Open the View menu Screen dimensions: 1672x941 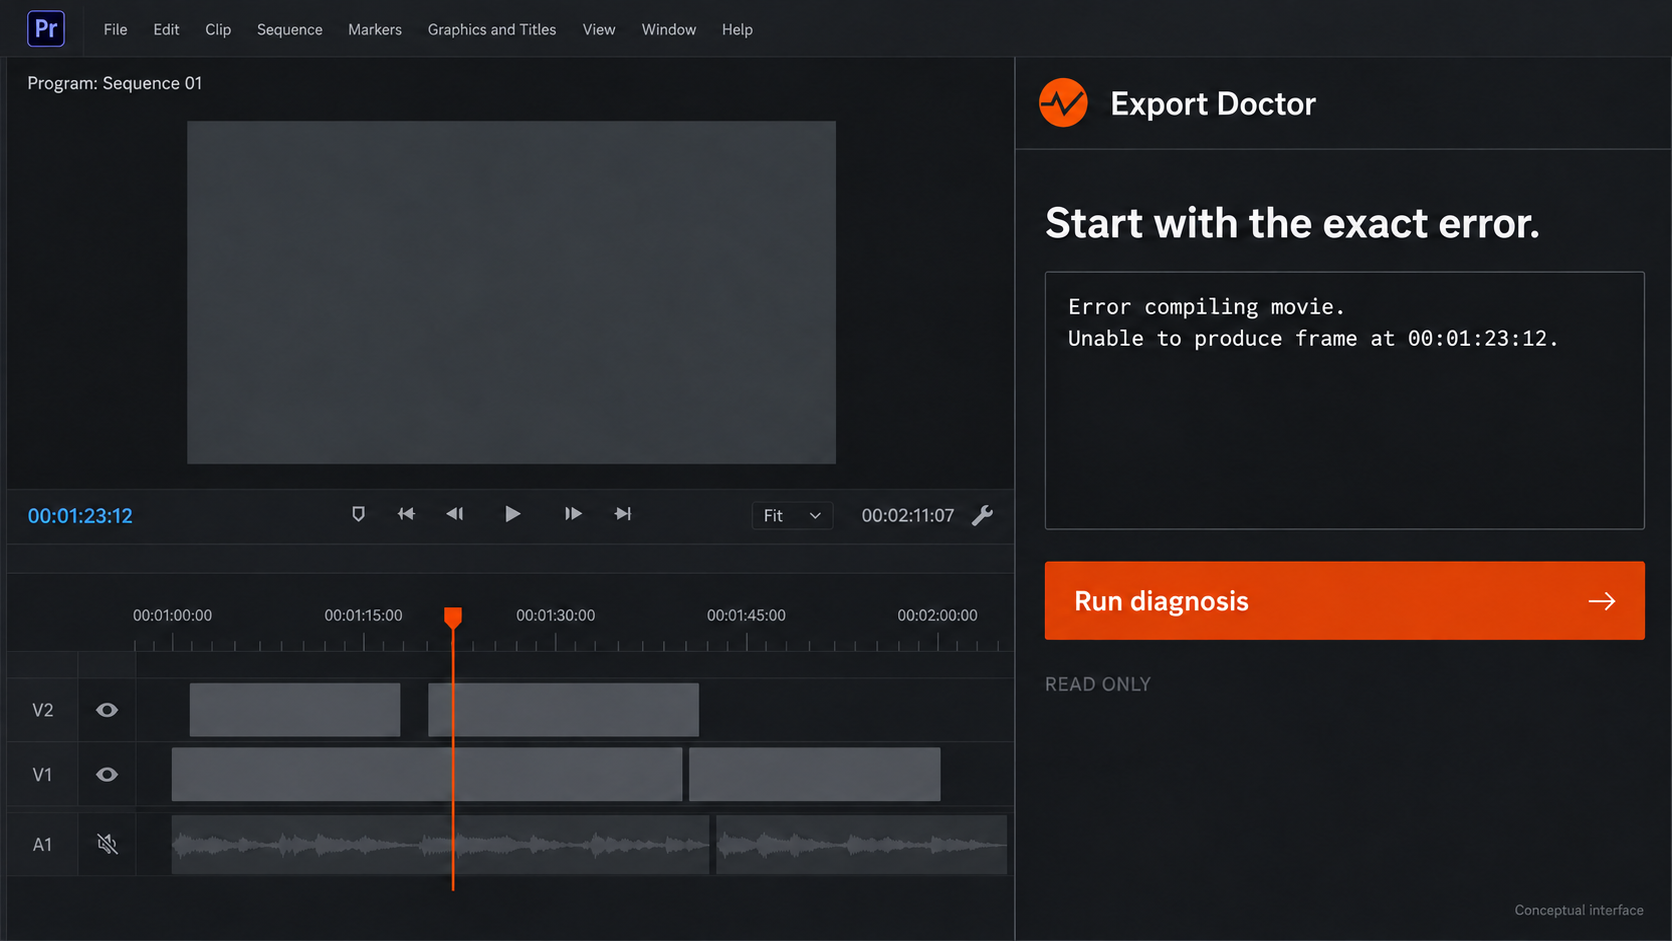[599, 30]
